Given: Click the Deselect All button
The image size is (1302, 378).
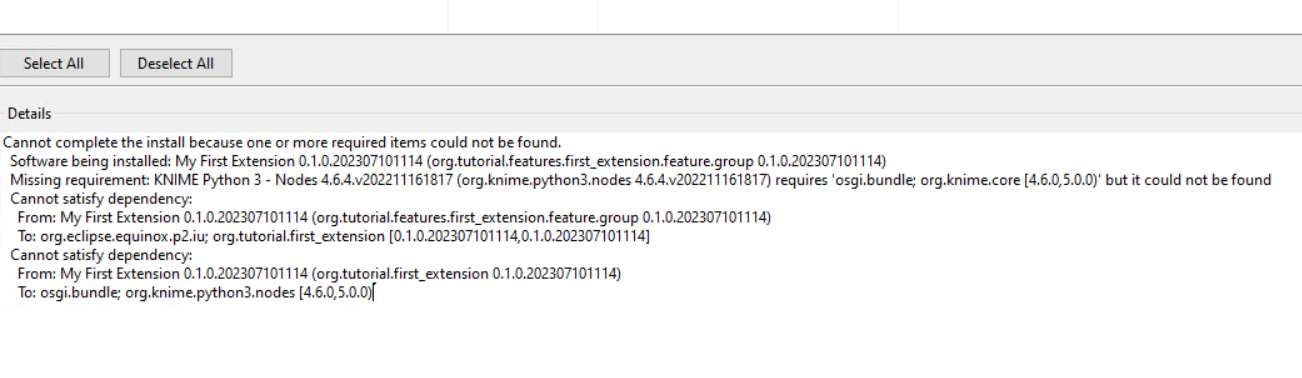Looking at the screenshot, I should (x=176, y=63).
